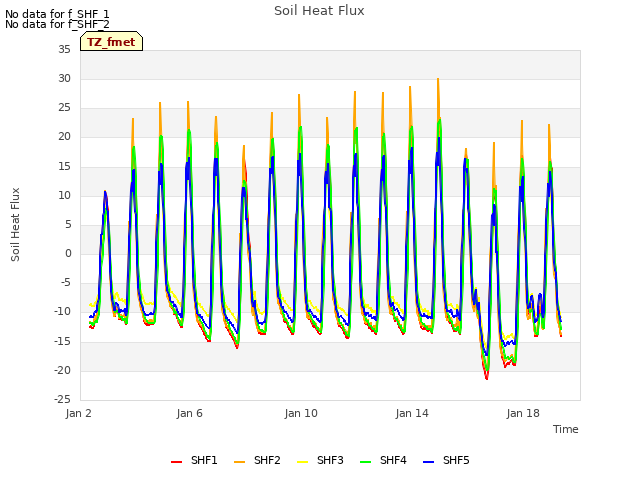Click the orange SHF2 legend swatch
This screenshot has width=640, height=480.
coord(240,462)
